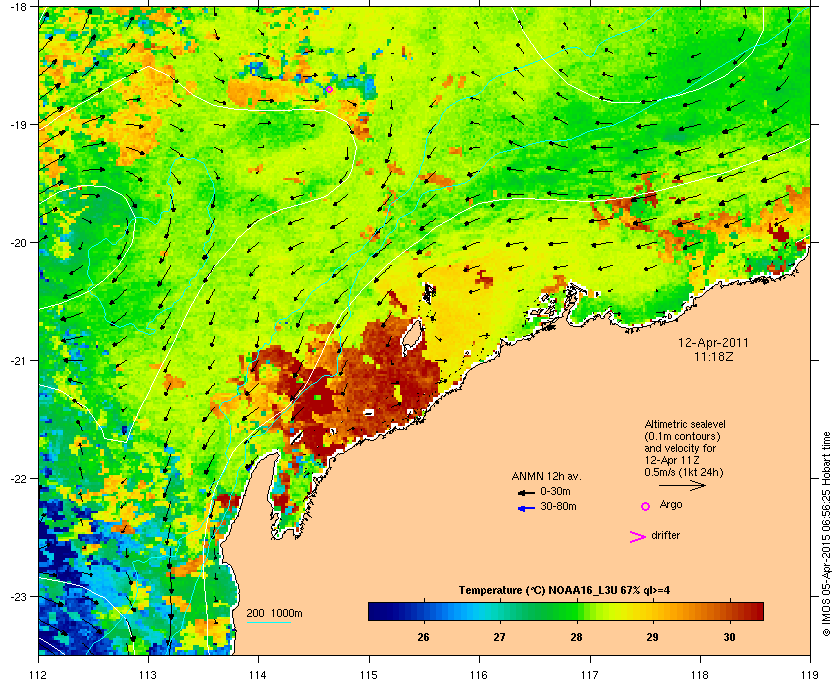Screen dimensions: 840x680
Task: Click the date label 12-Apr-2011
Action: [713, 342]
